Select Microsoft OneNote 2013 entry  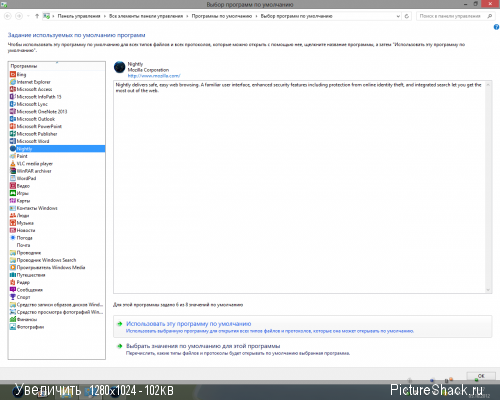pos(39,111)
